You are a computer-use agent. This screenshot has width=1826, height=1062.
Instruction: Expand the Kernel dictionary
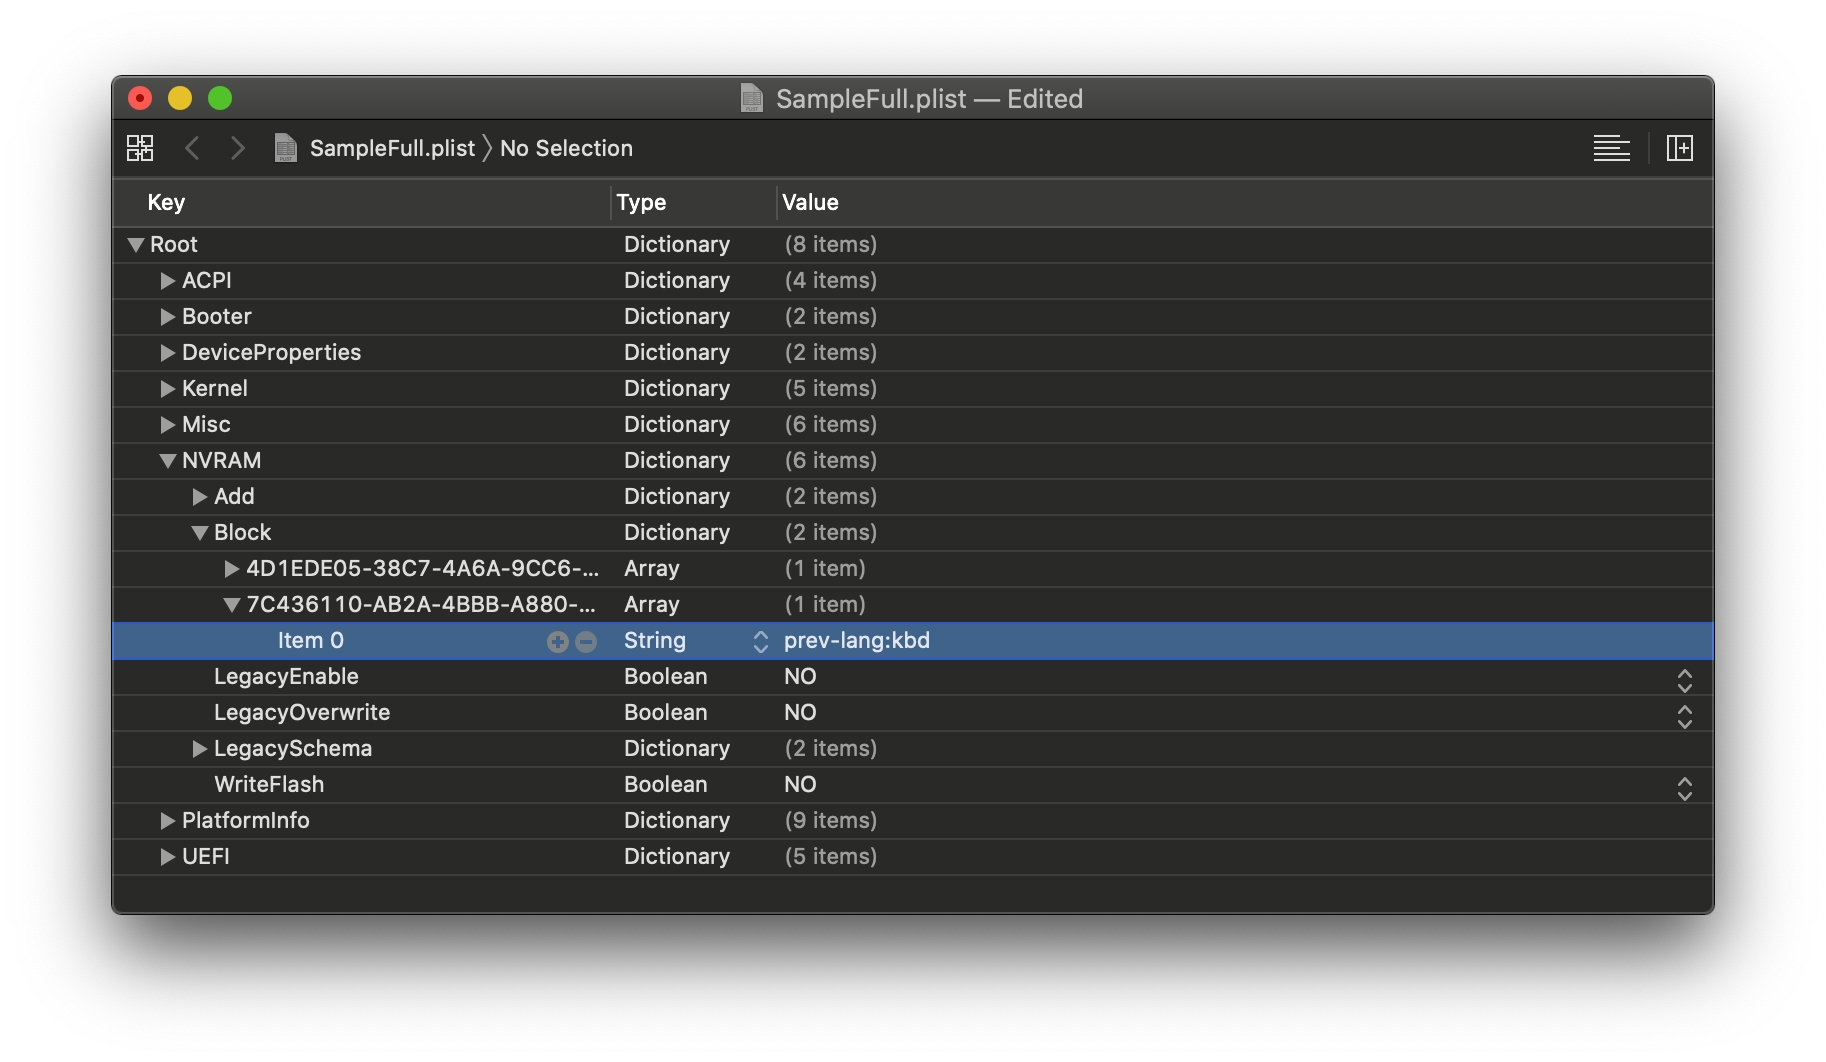coord(168,389)
